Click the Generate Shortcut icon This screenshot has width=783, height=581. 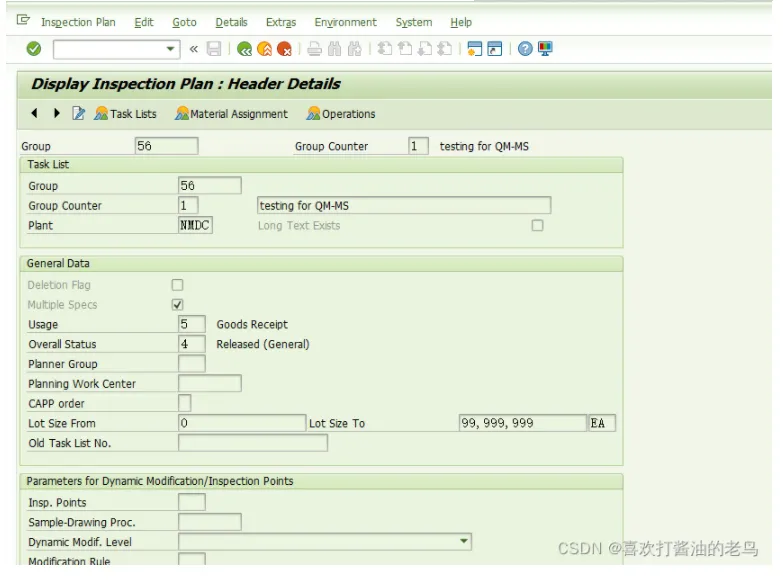point(494,49)
